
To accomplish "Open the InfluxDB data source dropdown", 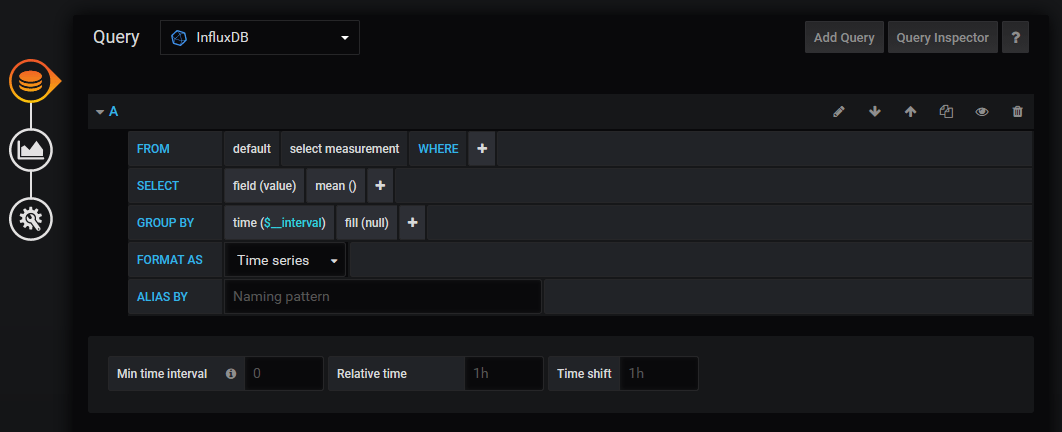I will tap(259, 38).
